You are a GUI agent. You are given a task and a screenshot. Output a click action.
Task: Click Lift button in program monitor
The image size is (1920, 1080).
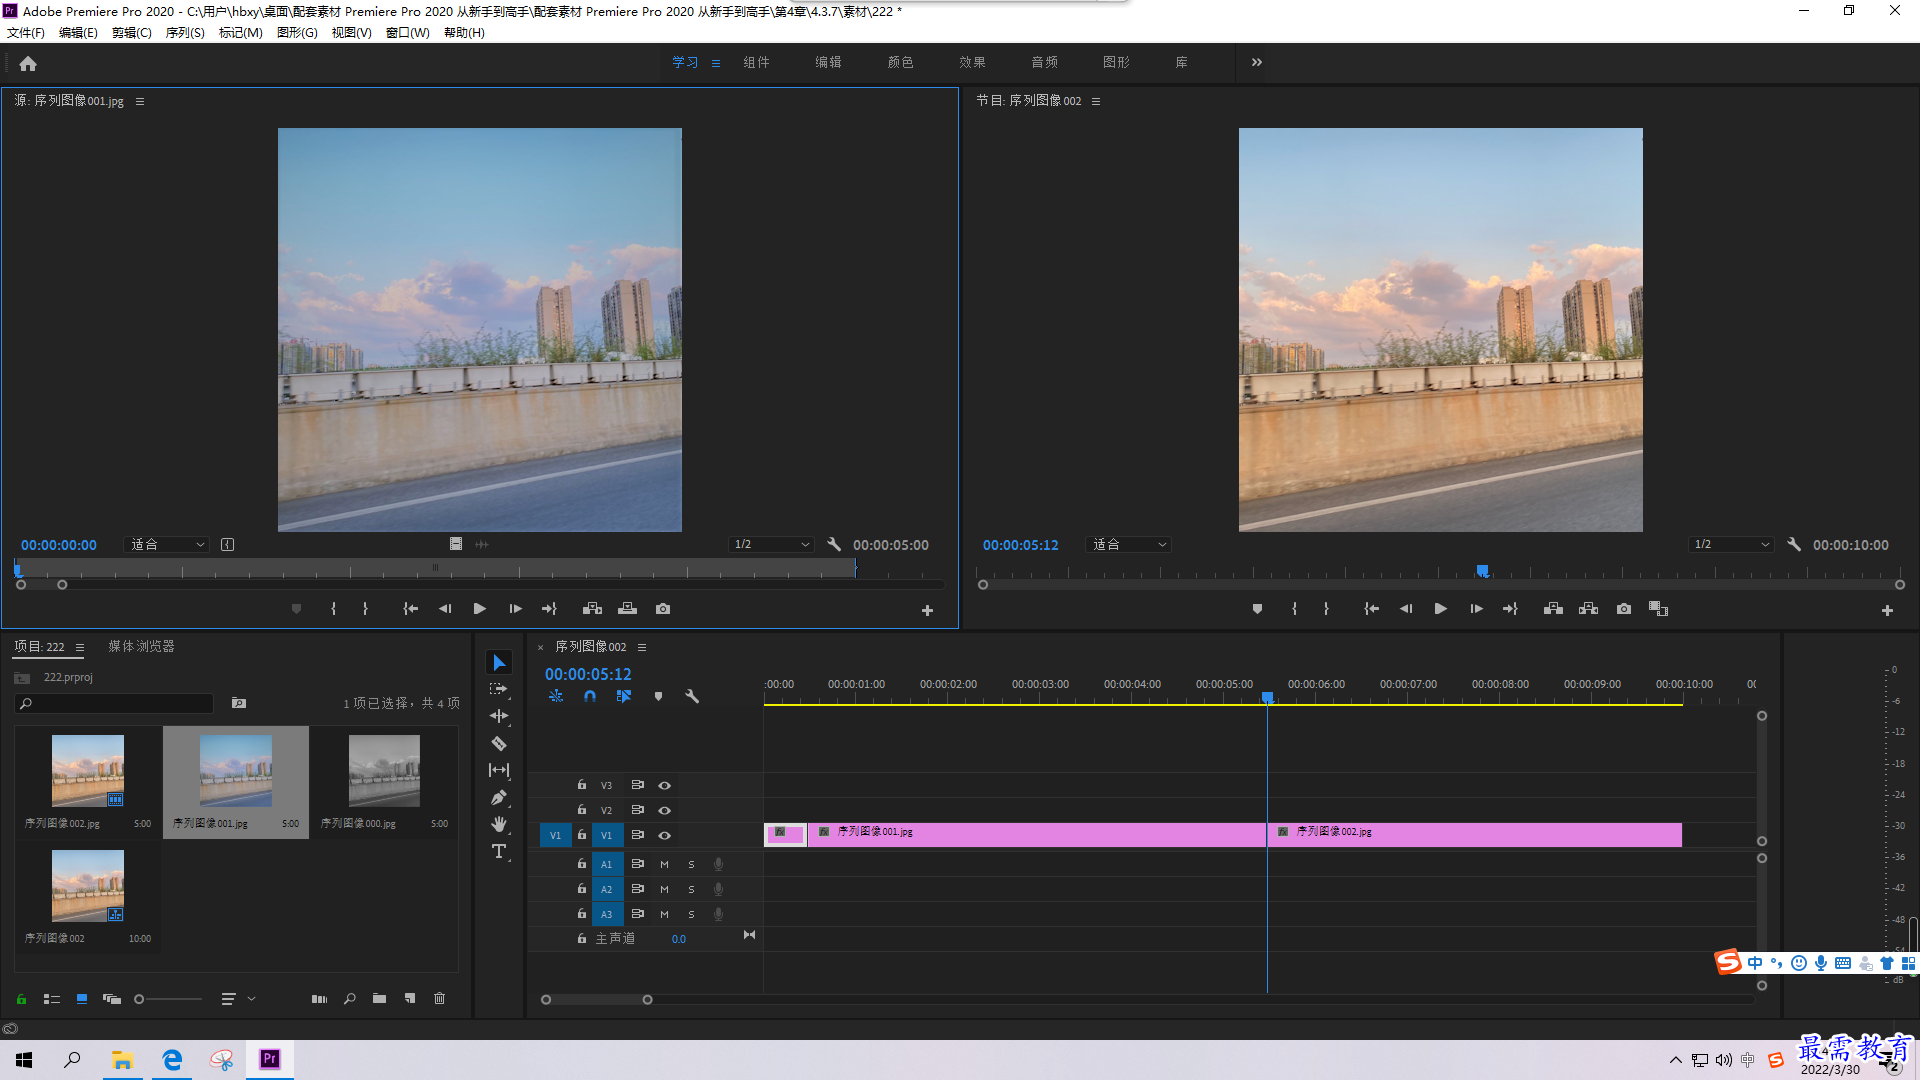[x=1553, y=609]
